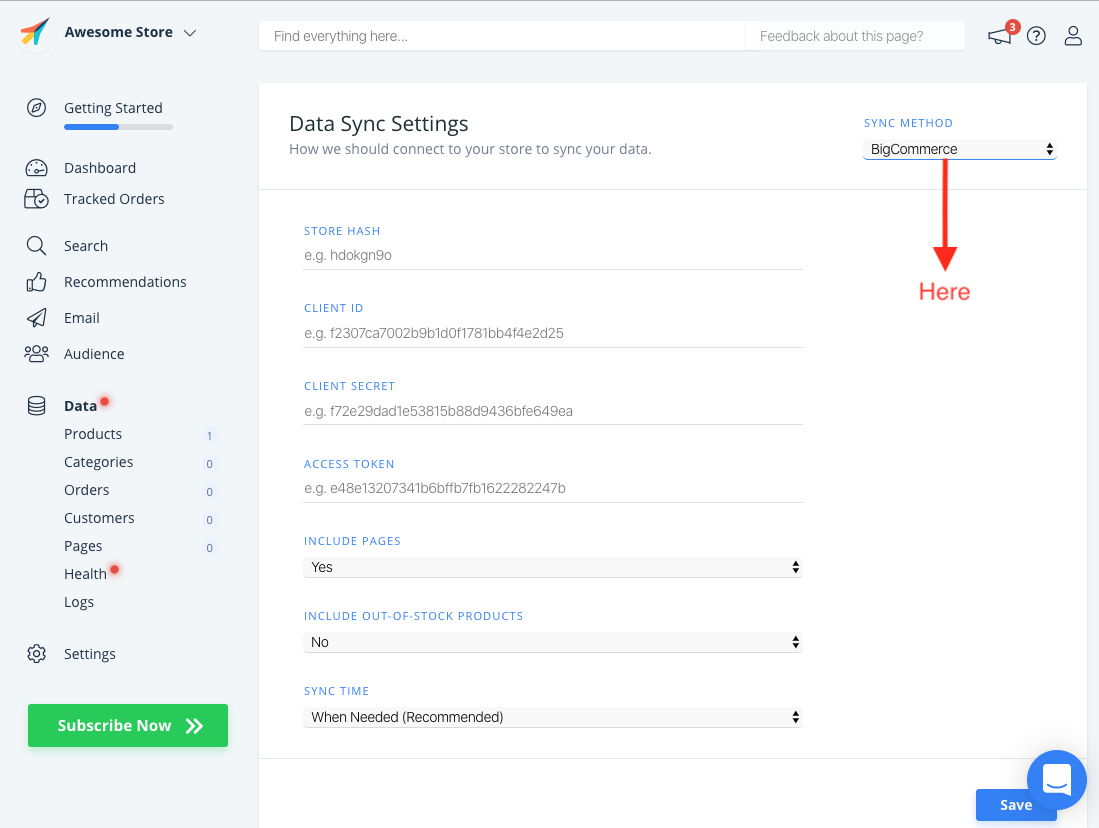Viewport: 1099px width, 828px height.
Task: Click the announcements megaphone icon
Action: [x=999, y=37]
